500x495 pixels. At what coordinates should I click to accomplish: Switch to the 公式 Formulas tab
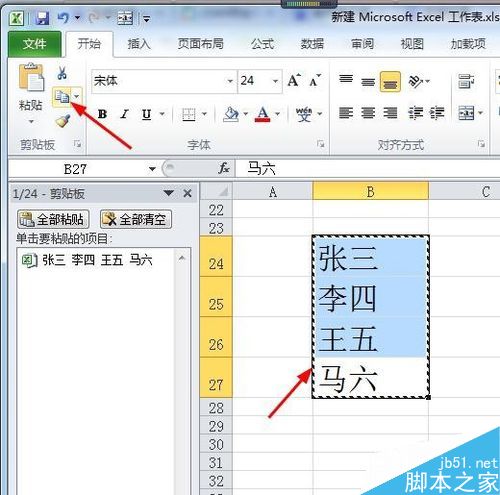coord(262,44)
